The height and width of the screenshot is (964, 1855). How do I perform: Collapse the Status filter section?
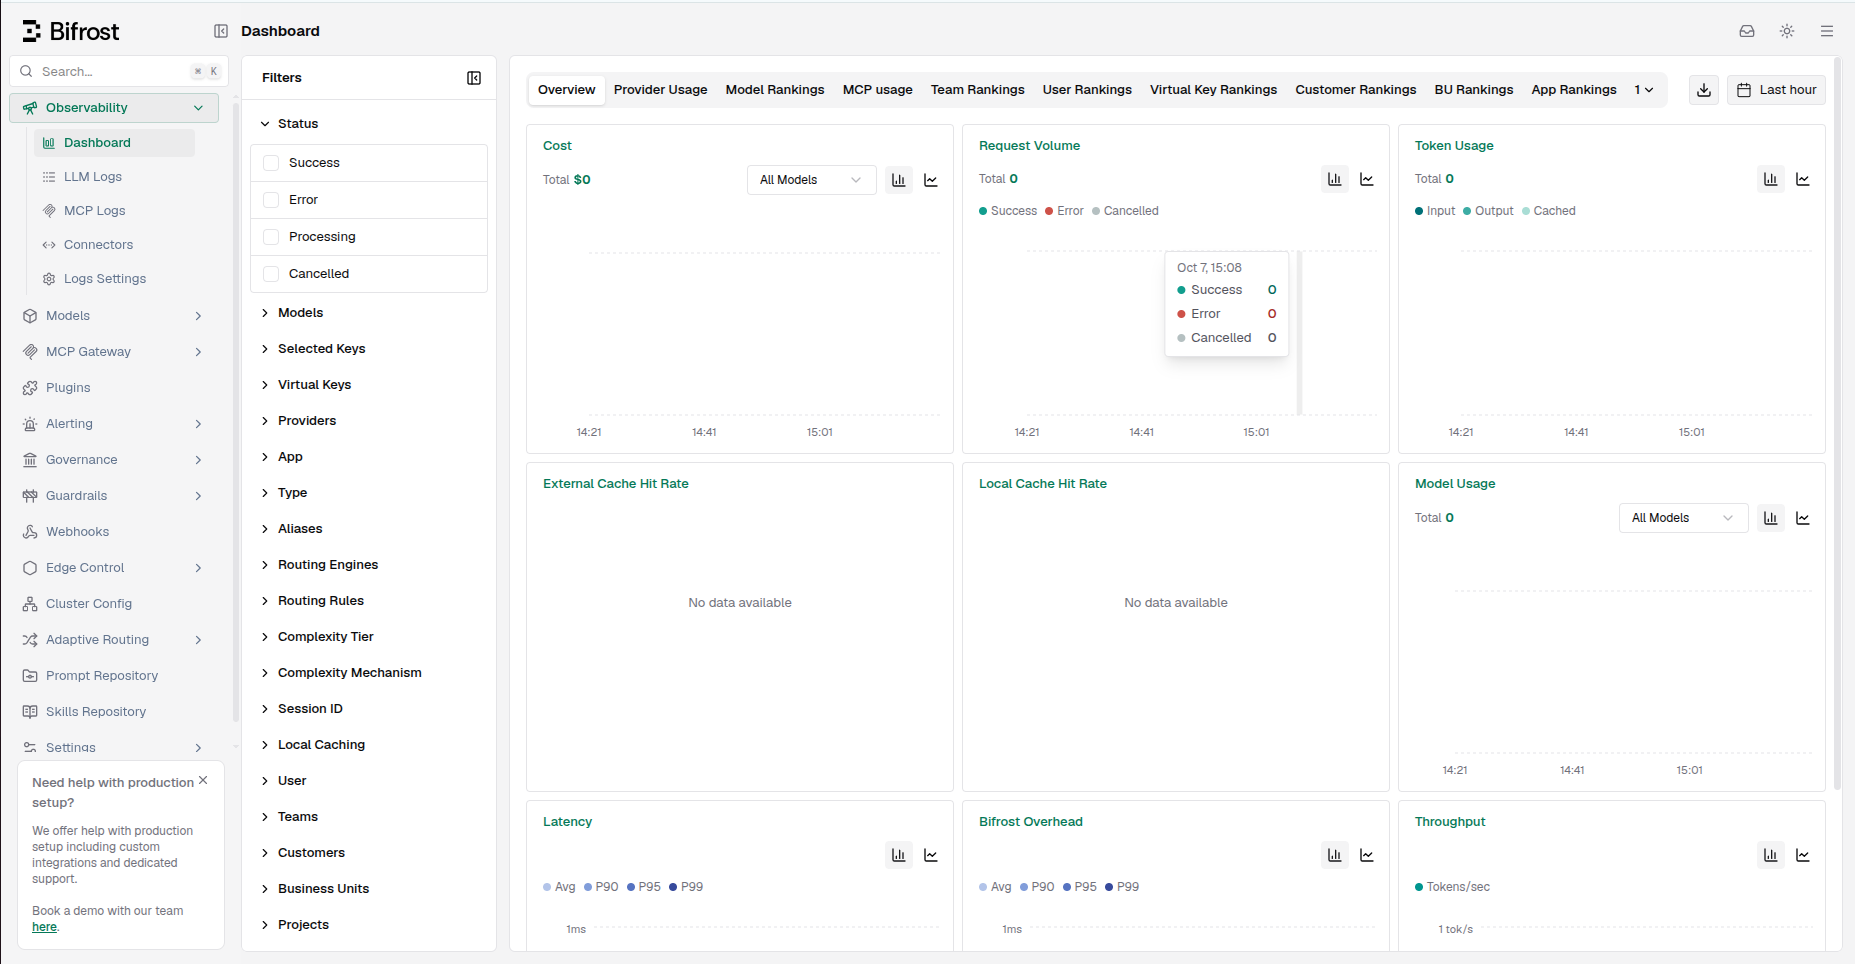[x=289, y=124]
